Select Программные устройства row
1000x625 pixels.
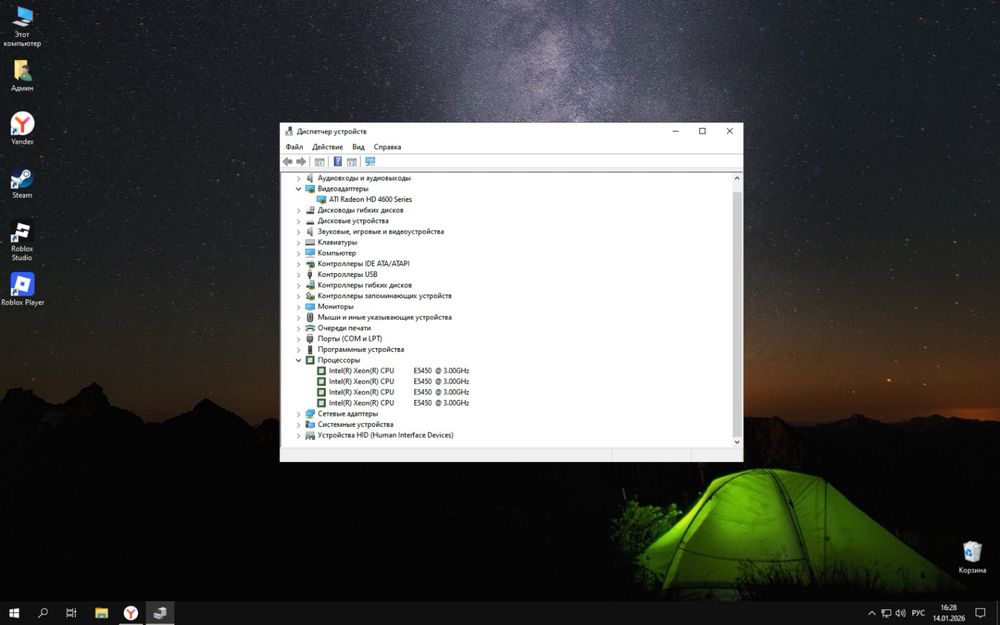pyautogui.click(x=361, y=349)
